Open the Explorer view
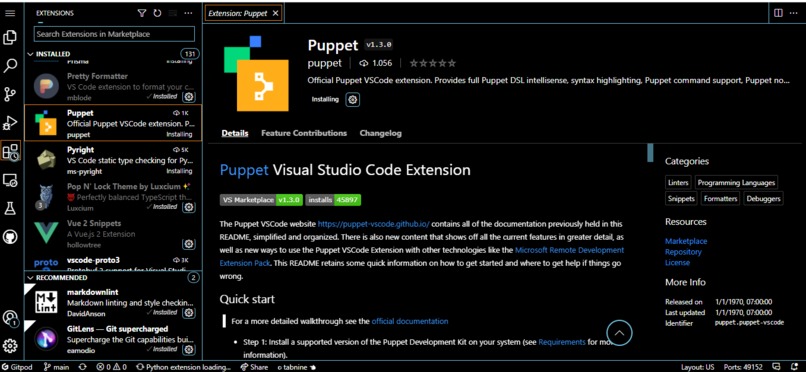 click(10, 38)
